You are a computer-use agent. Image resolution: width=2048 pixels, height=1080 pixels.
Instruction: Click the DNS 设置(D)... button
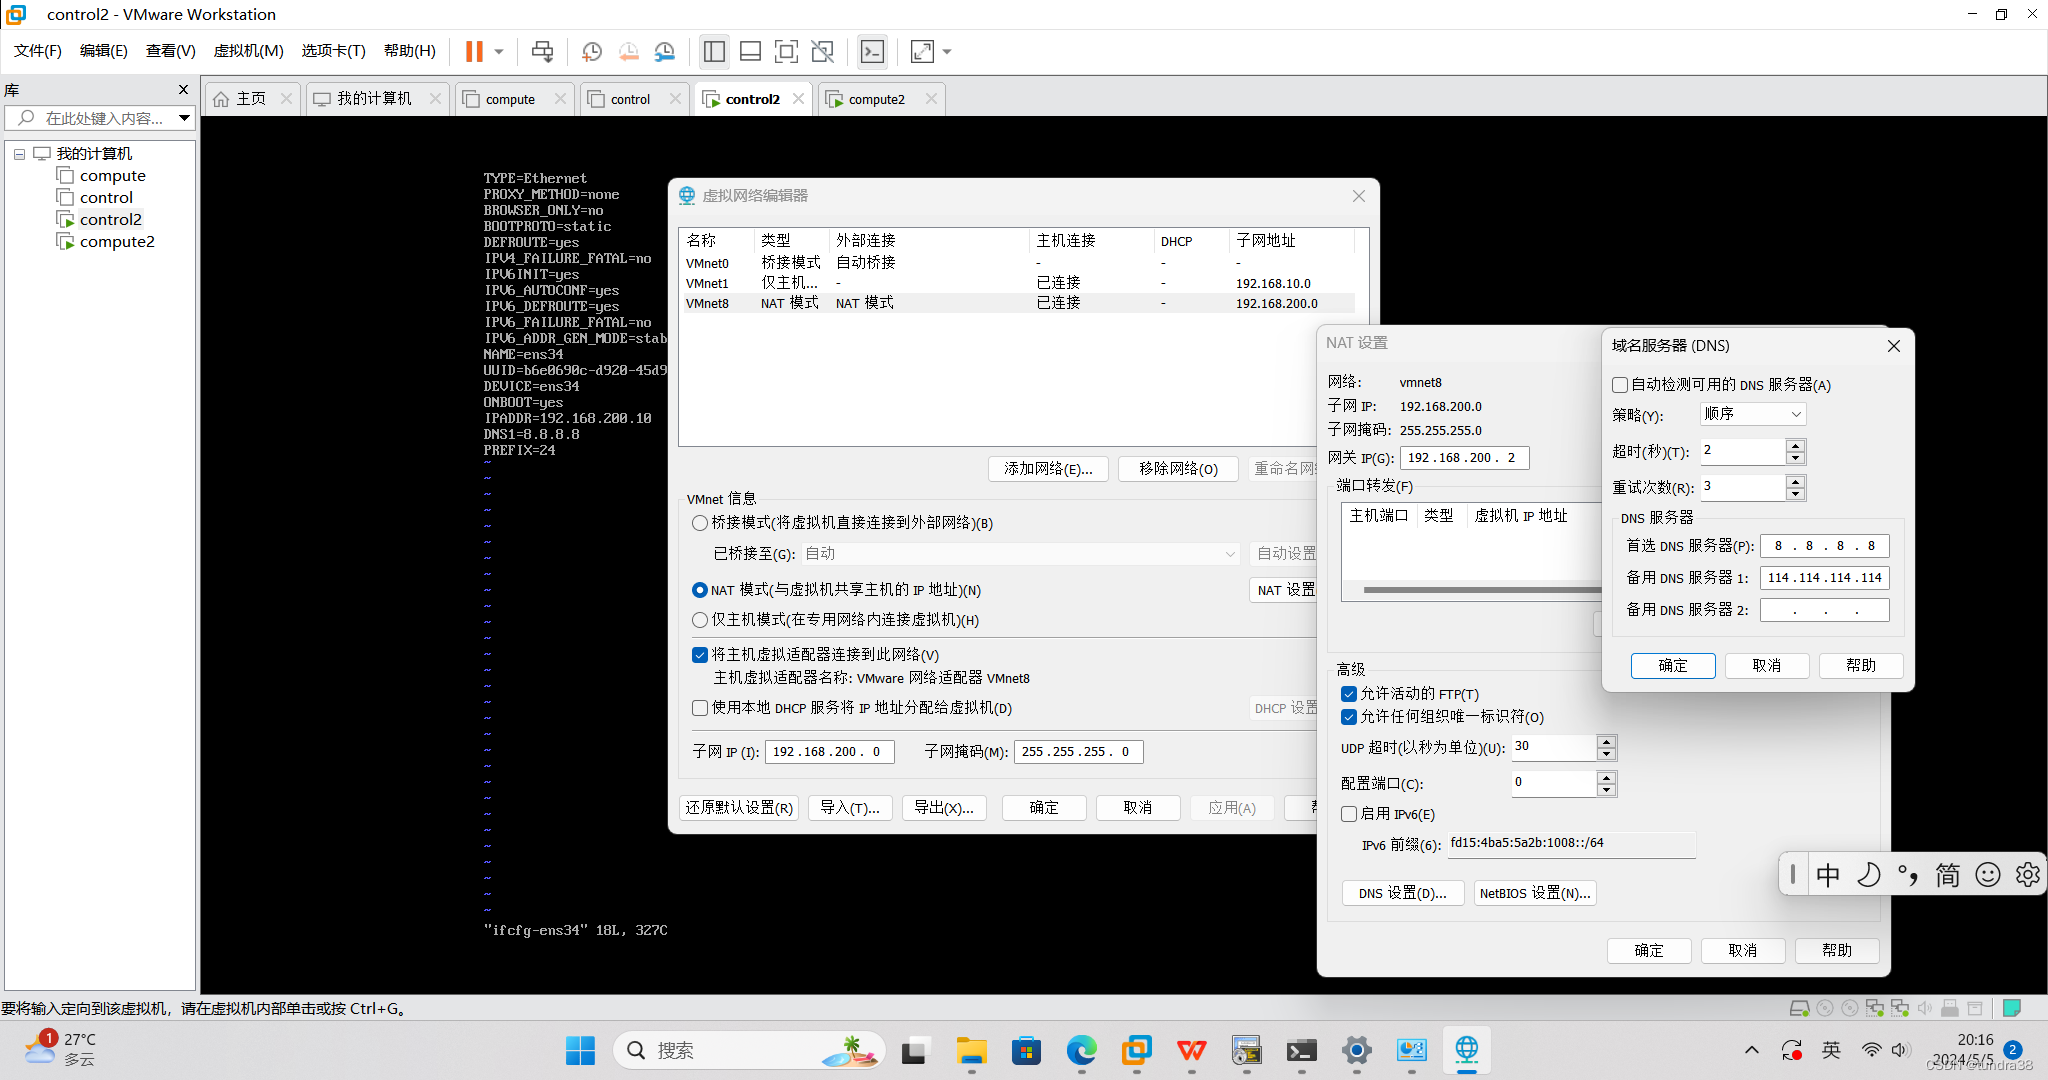[x=1402, y=894]
